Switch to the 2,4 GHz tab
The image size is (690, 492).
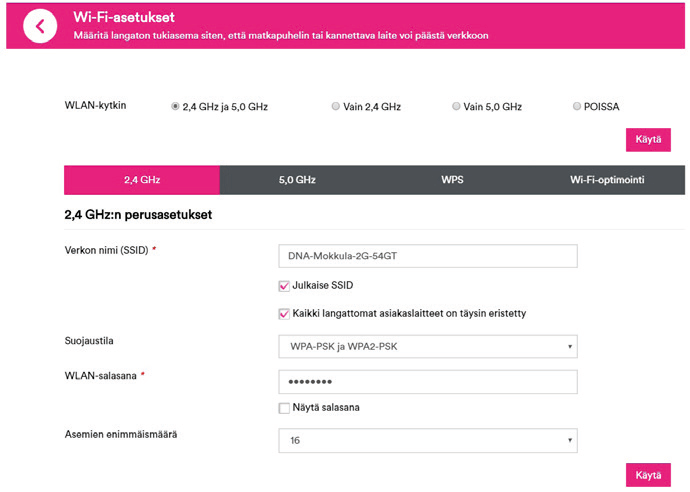pos(142,180)
